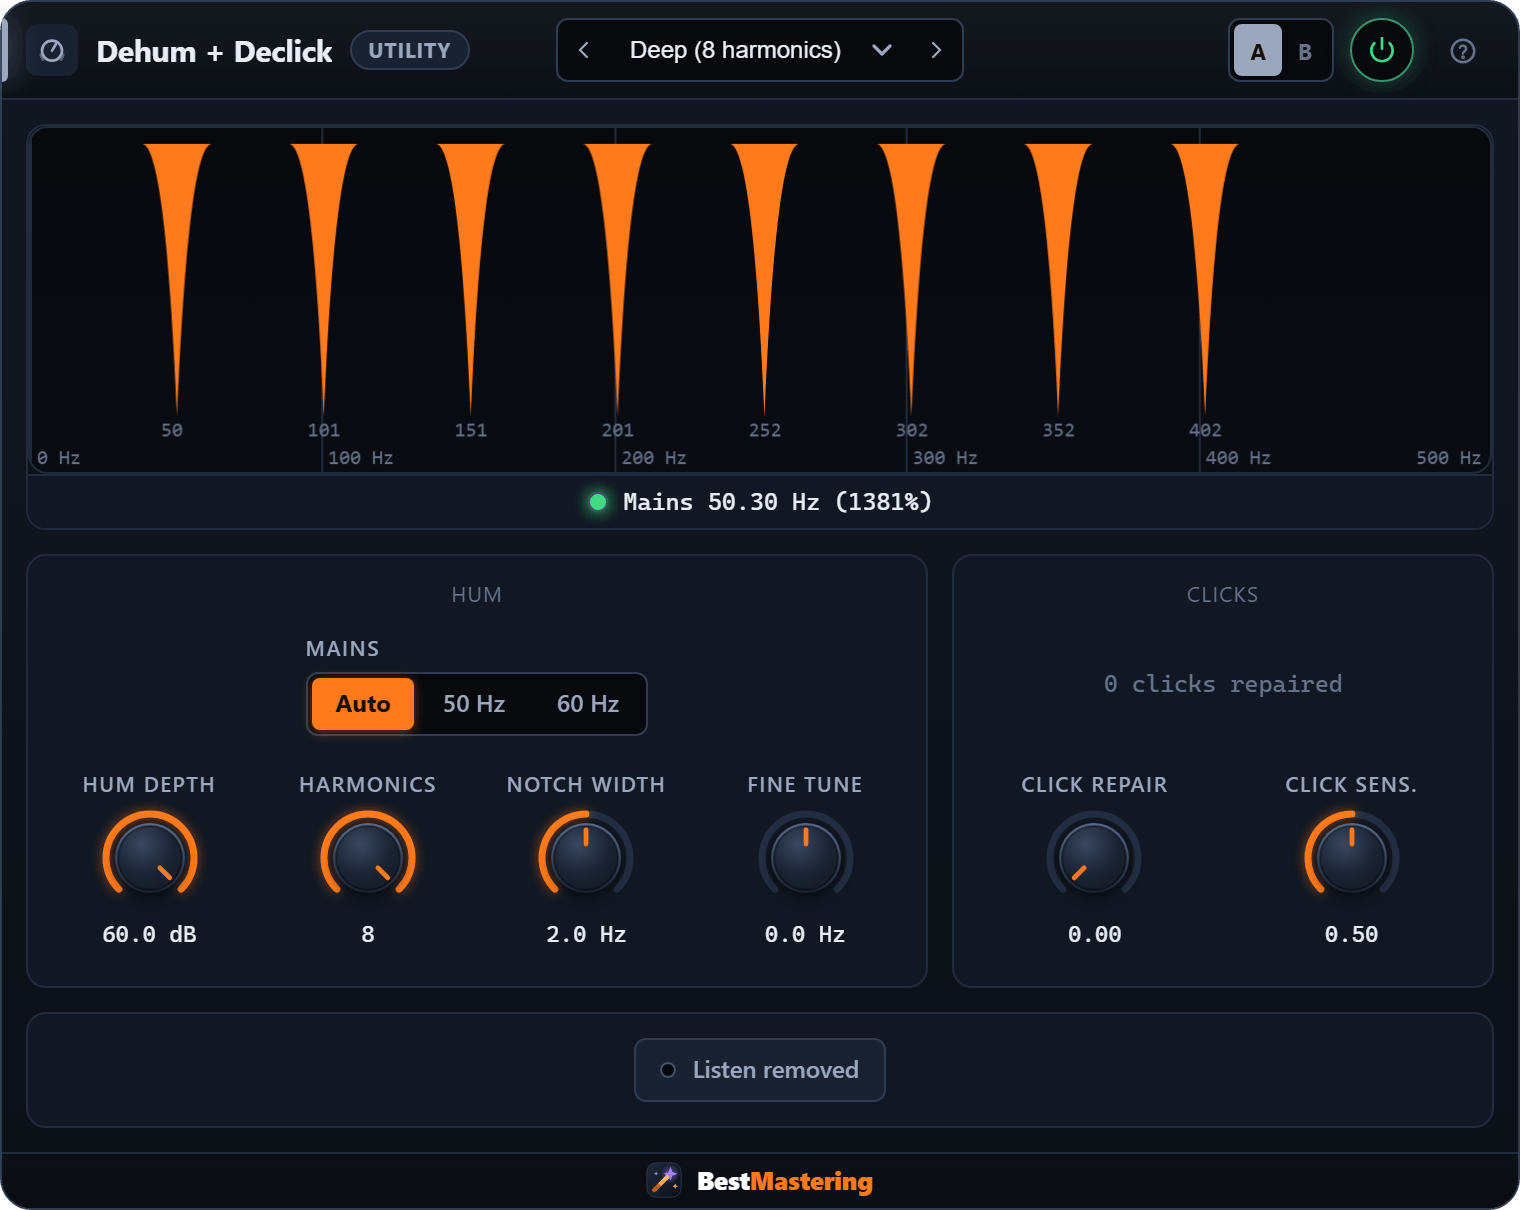This screenshot has height=1210, width=1520.
Task: Open the help question mark icon
Action: pos(1463,51)
